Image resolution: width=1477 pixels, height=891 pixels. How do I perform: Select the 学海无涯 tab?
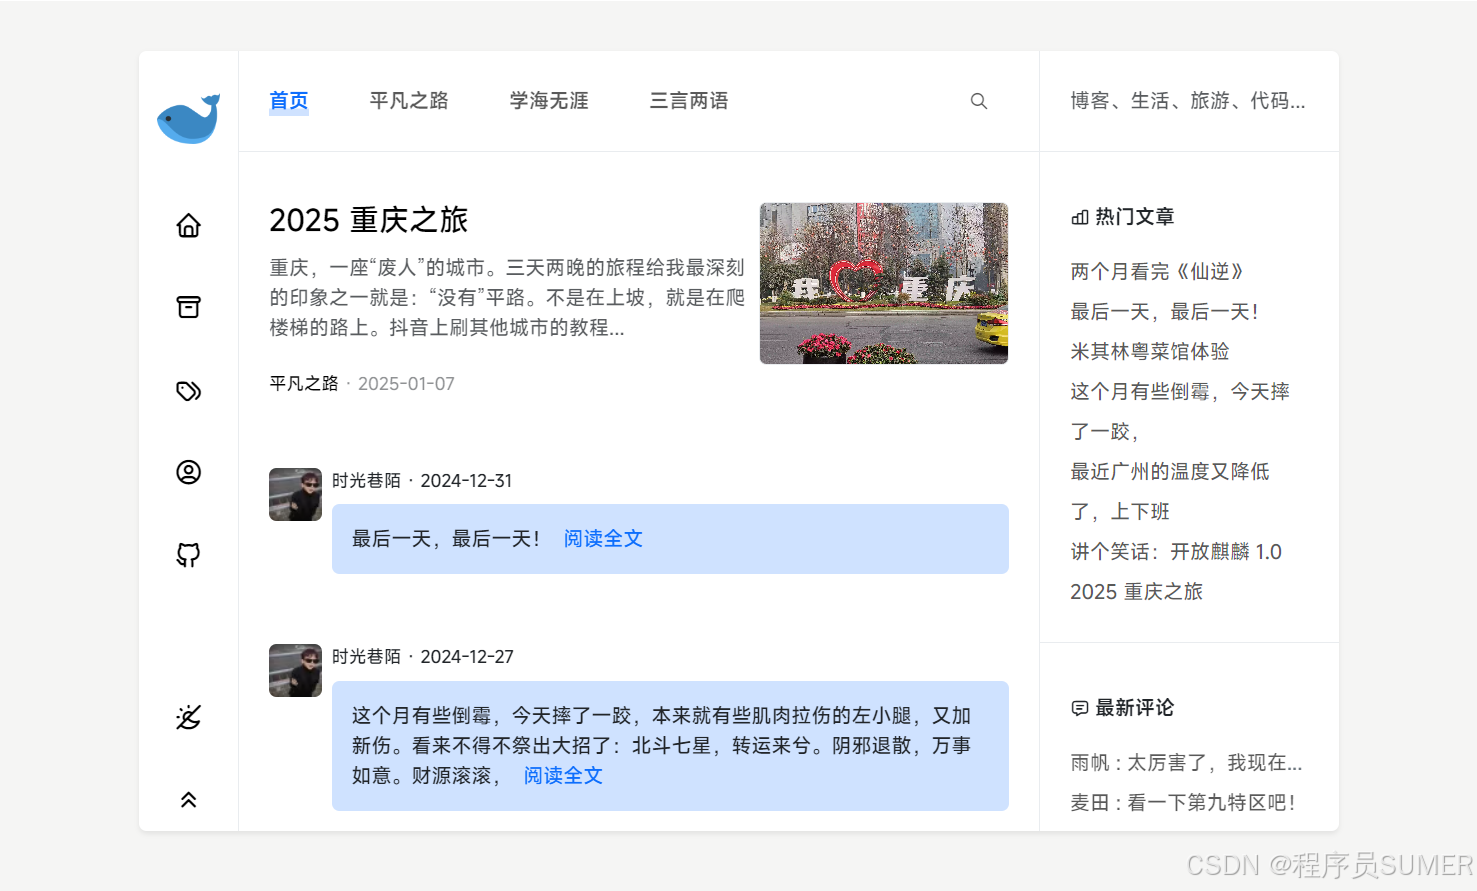(549, 101)
